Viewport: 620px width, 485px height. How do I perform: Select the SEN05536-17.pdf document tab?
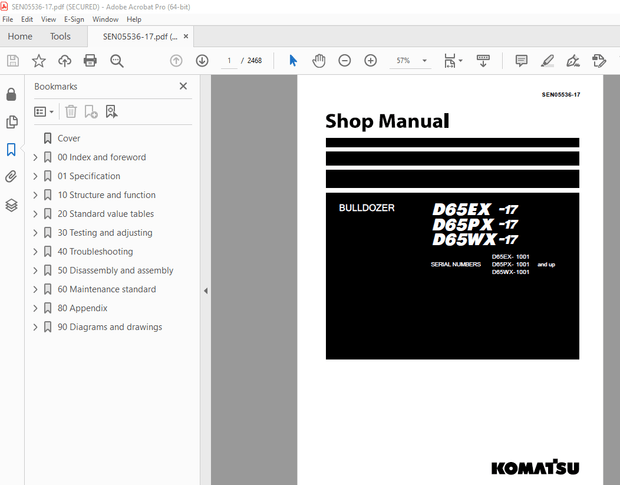click(x=140, y=37)
